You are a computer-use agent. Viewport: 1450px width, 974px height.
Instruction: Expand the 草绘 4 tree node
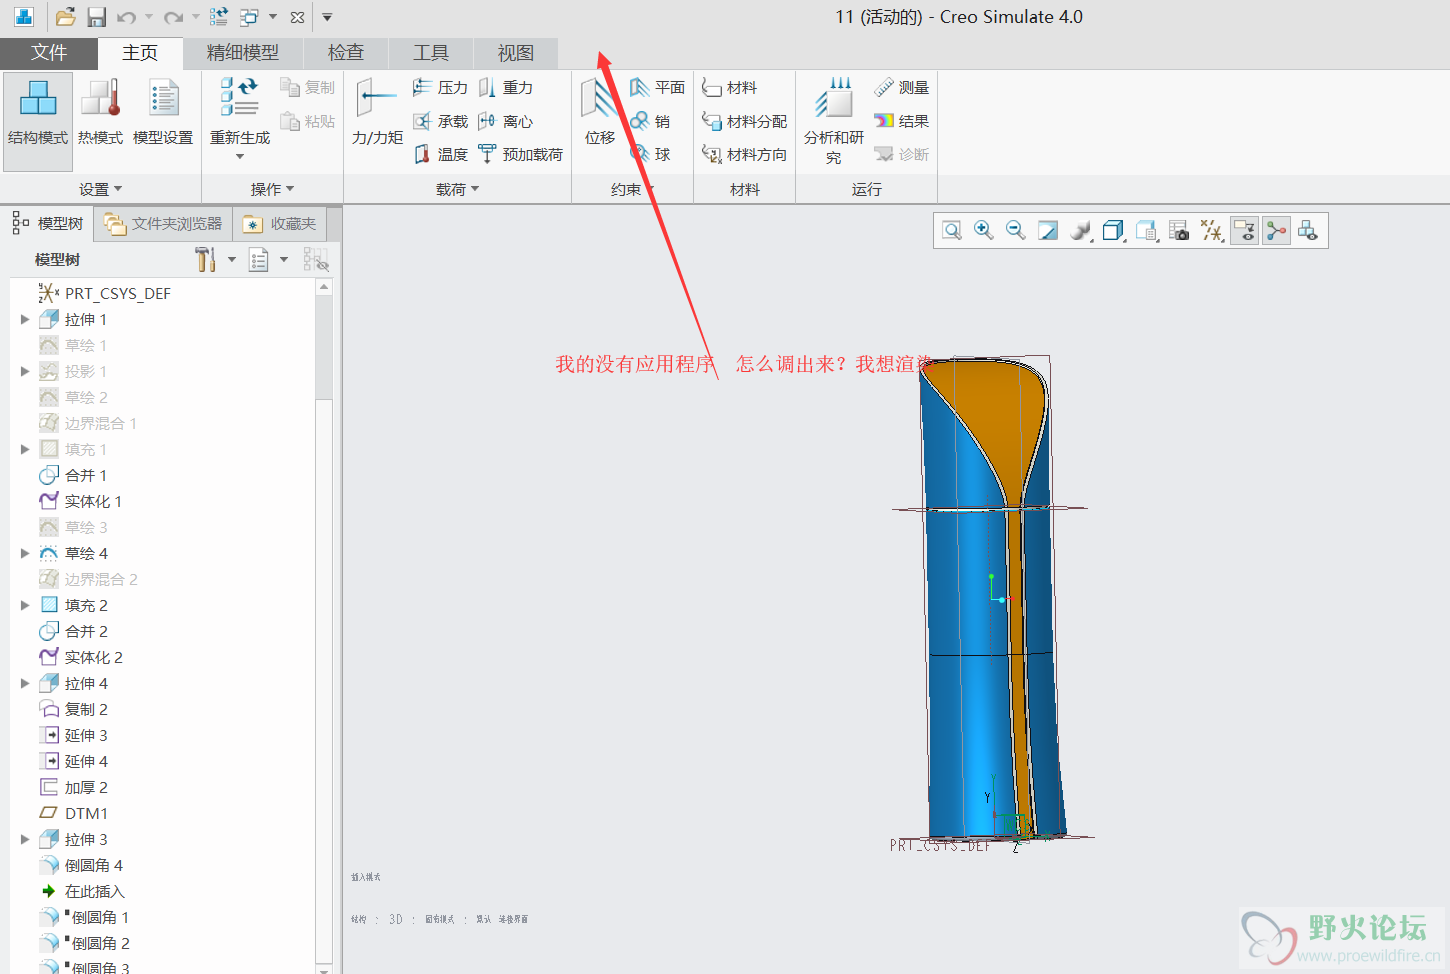point(25,553)
